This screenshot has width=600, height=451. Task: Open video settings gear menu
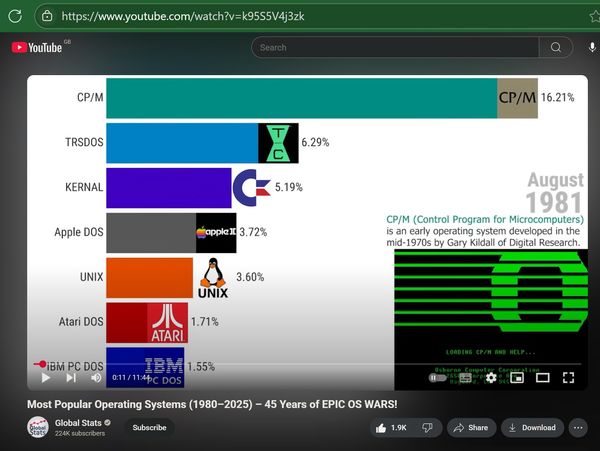[x=491, y=378]
